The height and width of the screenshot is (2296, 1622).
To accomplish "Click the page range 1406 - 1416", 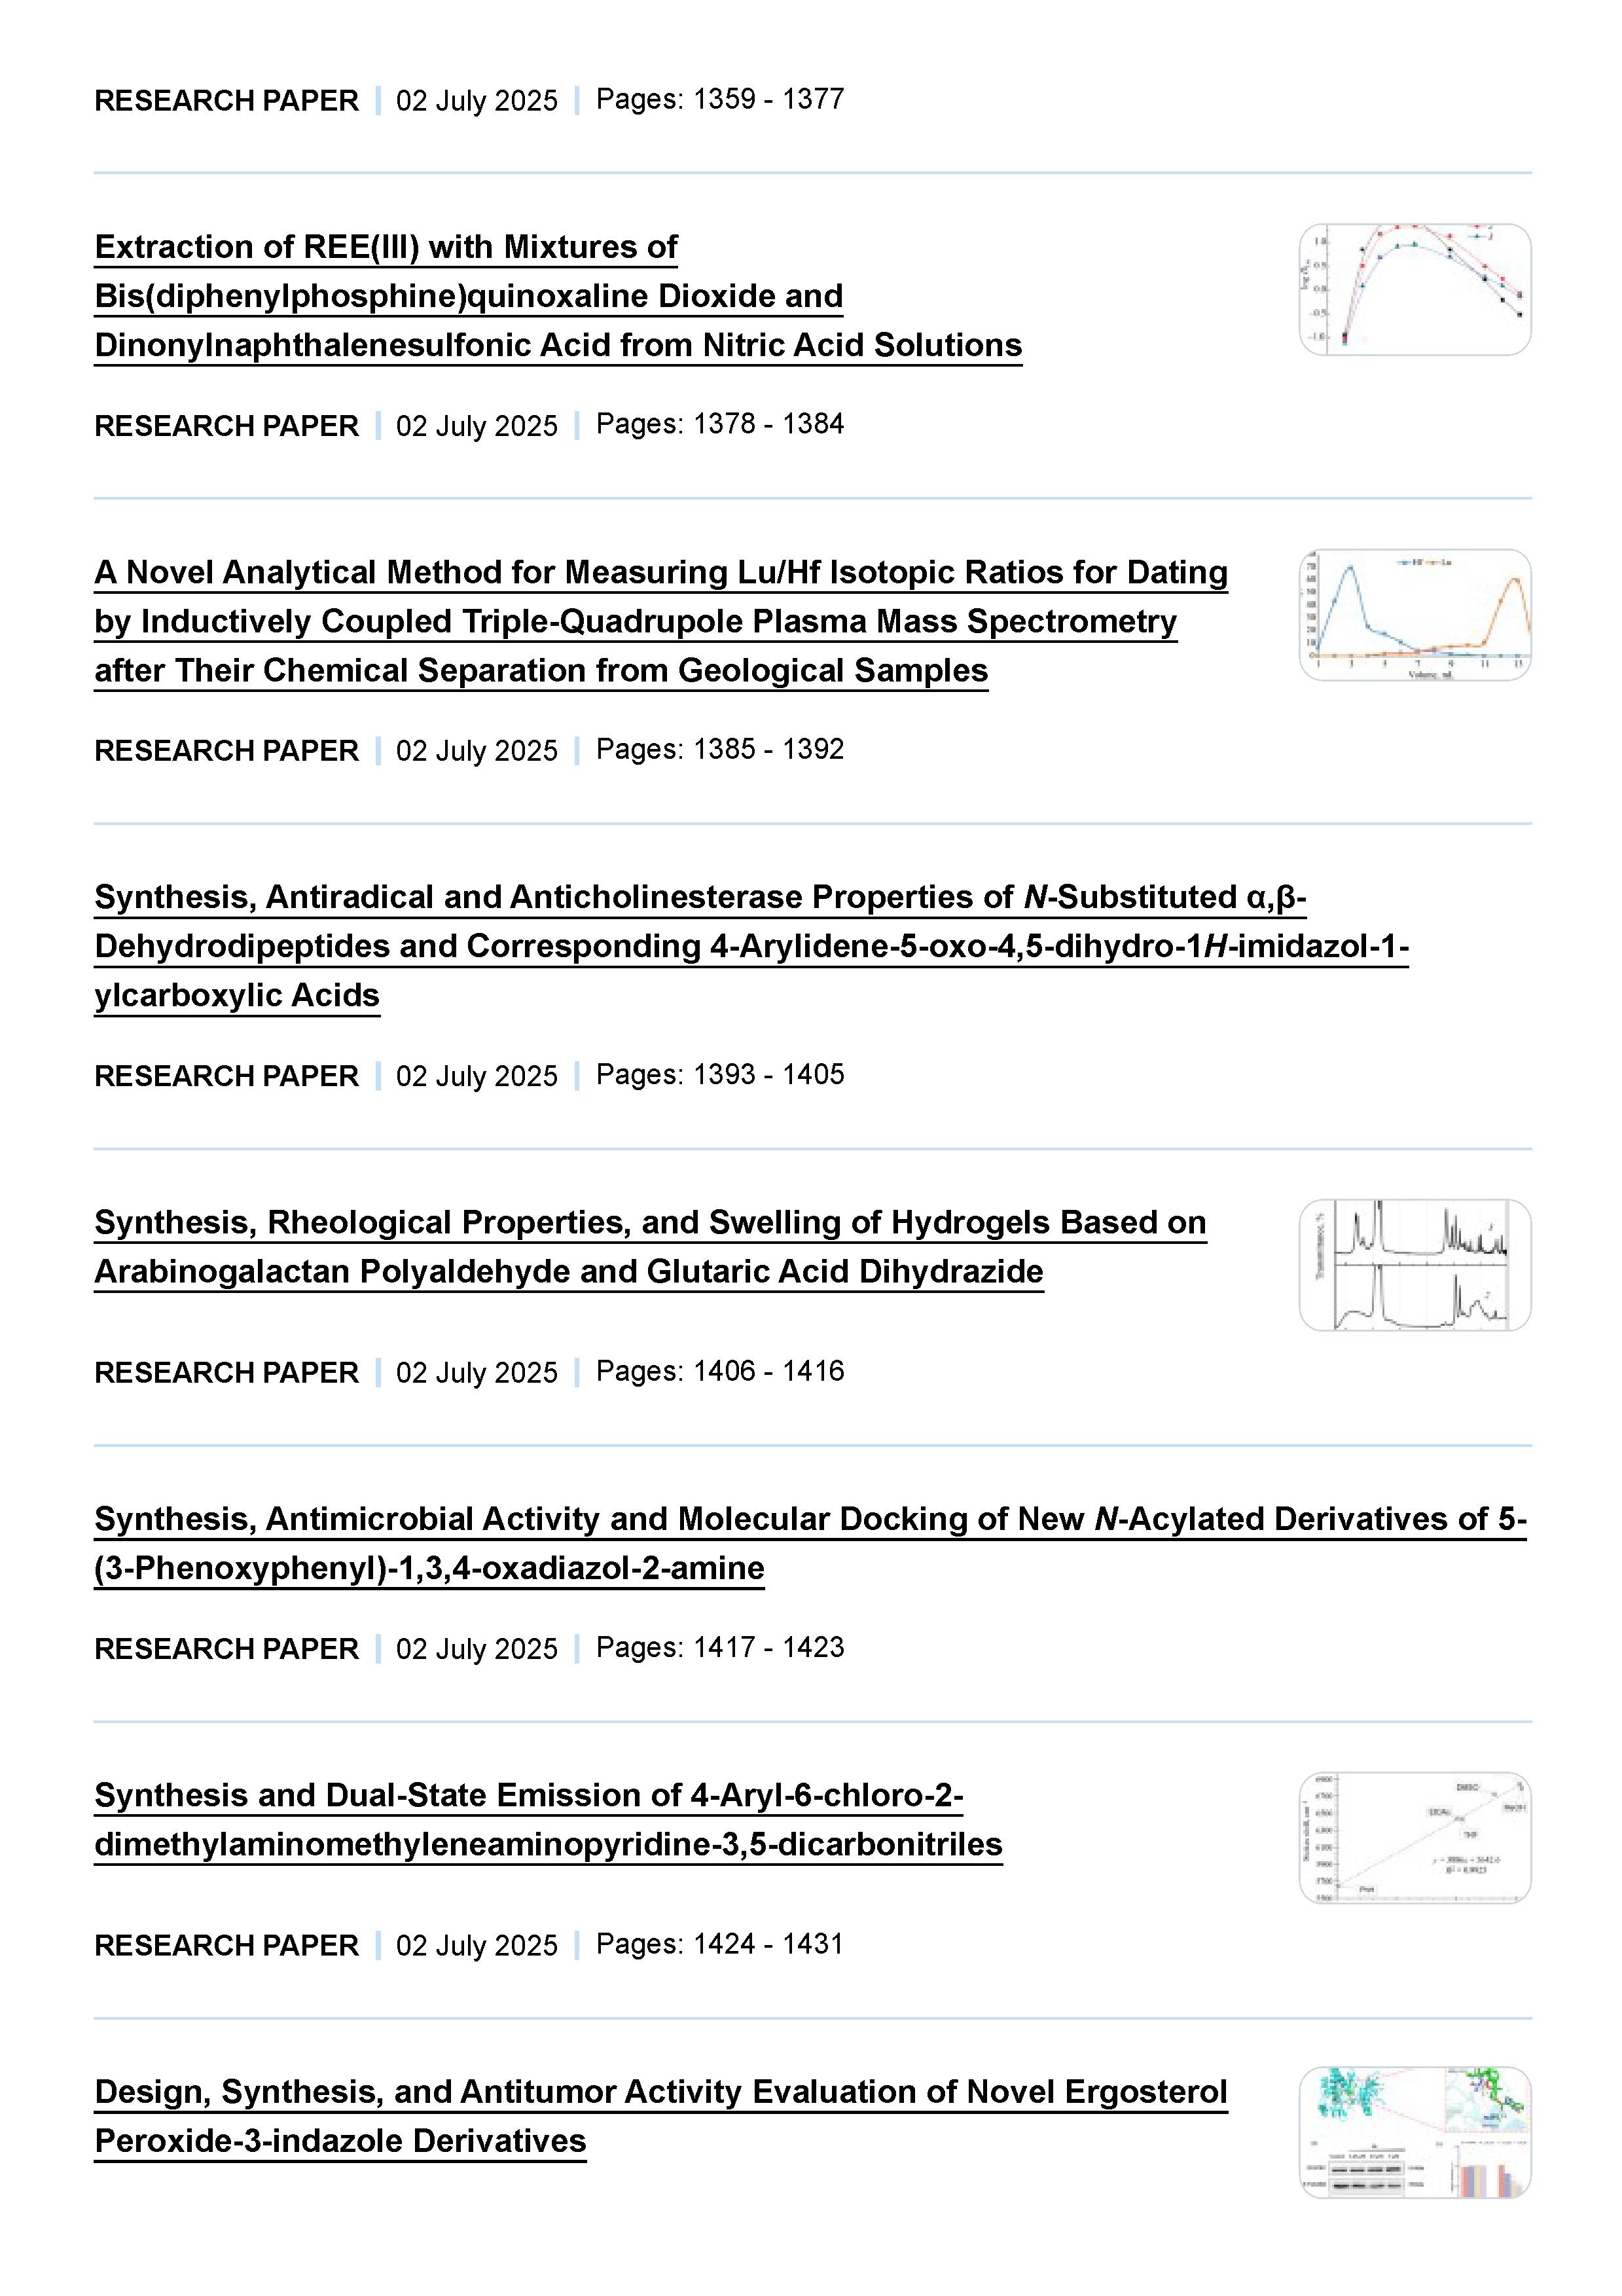I will click(x=720, y=1371).
